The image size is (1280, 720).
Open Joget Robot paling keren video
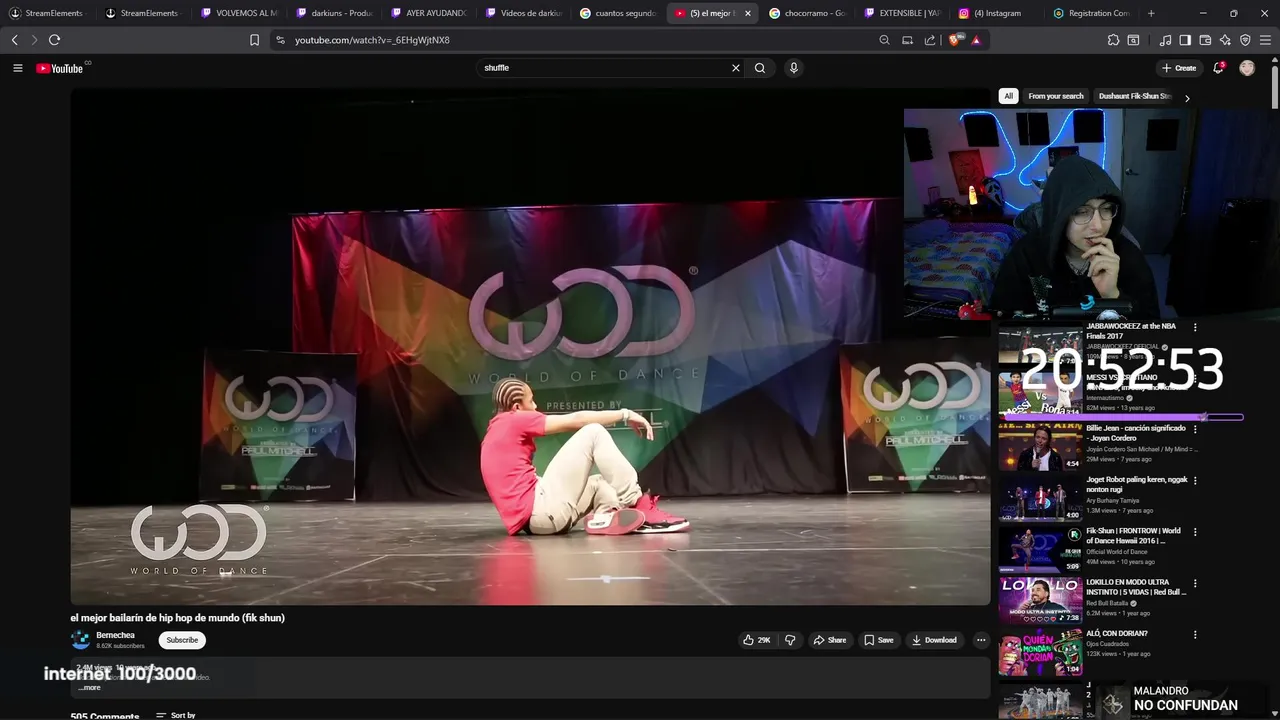click(1040, 497)
